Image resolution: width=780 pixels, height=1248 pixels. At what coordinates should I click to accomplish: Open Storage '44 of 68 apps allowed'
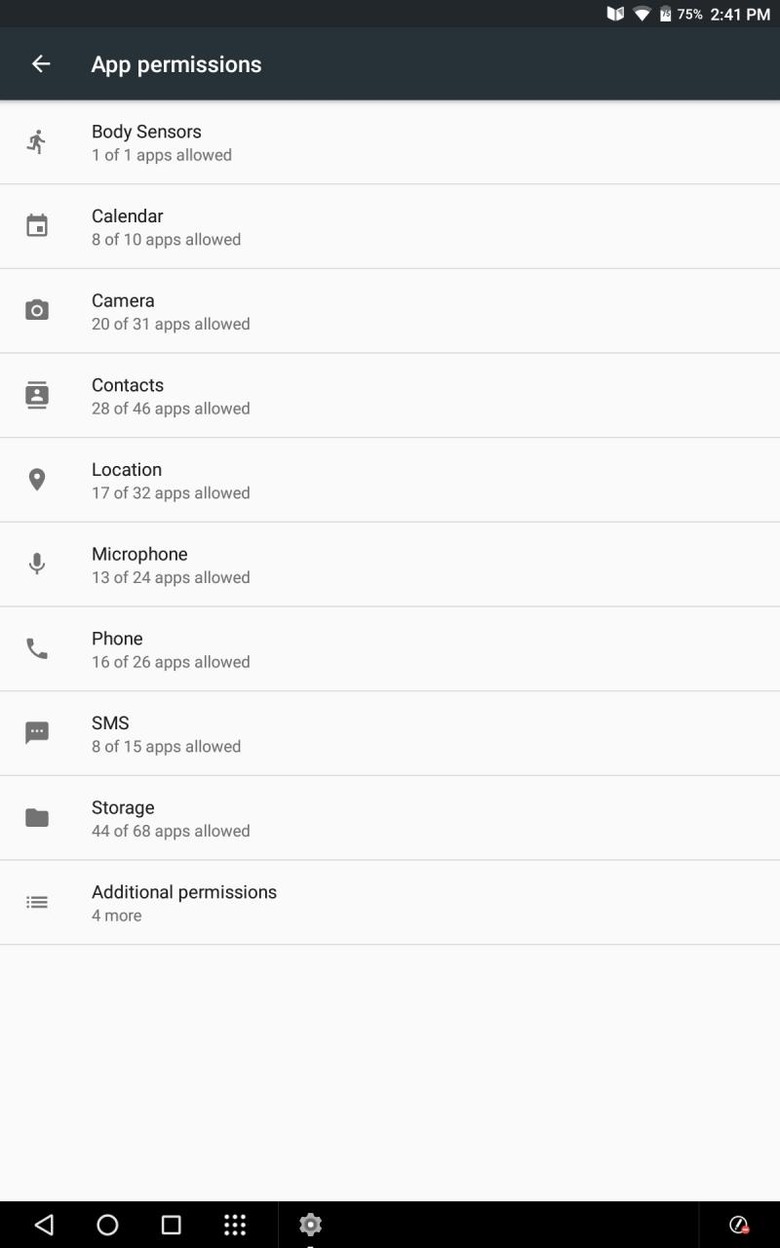(170, 830)
